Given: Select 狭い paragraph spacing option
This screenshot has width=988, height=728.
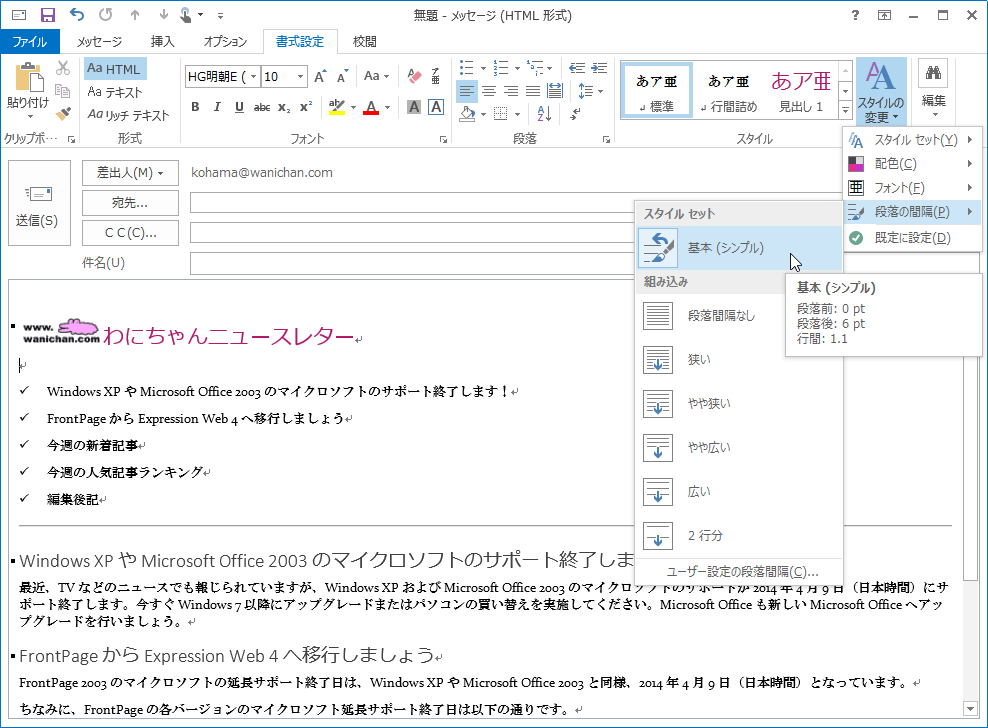Looking at the screenshot, I should pyautogui.click(x=739, y=359).
